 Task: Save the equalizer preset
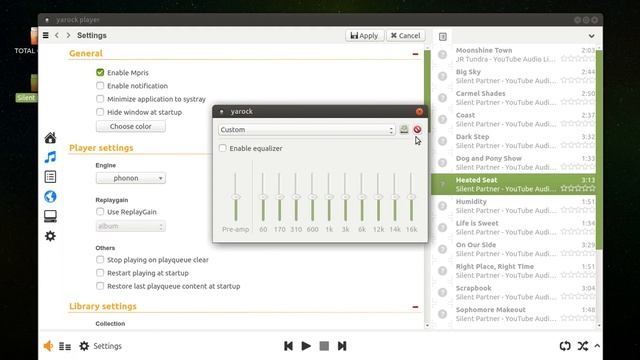(404, 129)
